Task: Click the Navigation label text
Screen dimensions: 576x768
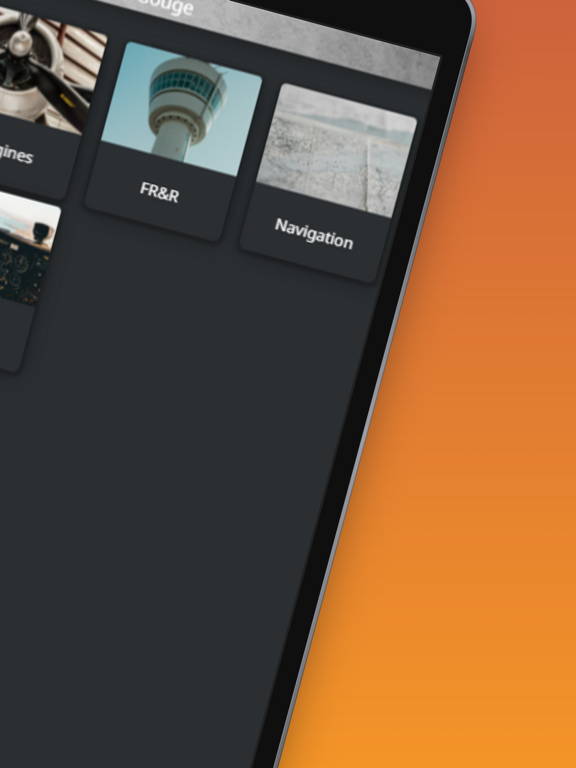Action: tap(314, 234)
